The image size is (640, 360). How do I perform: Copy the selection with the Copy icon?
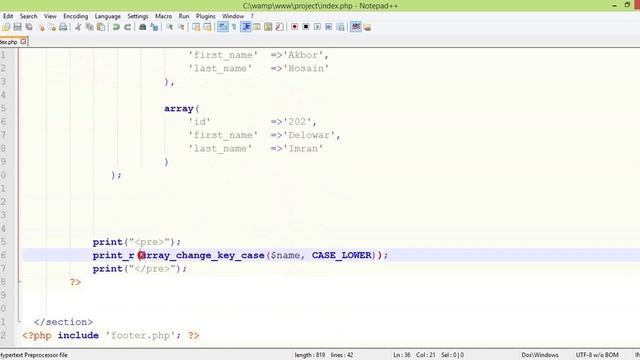[x=89, y=27]
